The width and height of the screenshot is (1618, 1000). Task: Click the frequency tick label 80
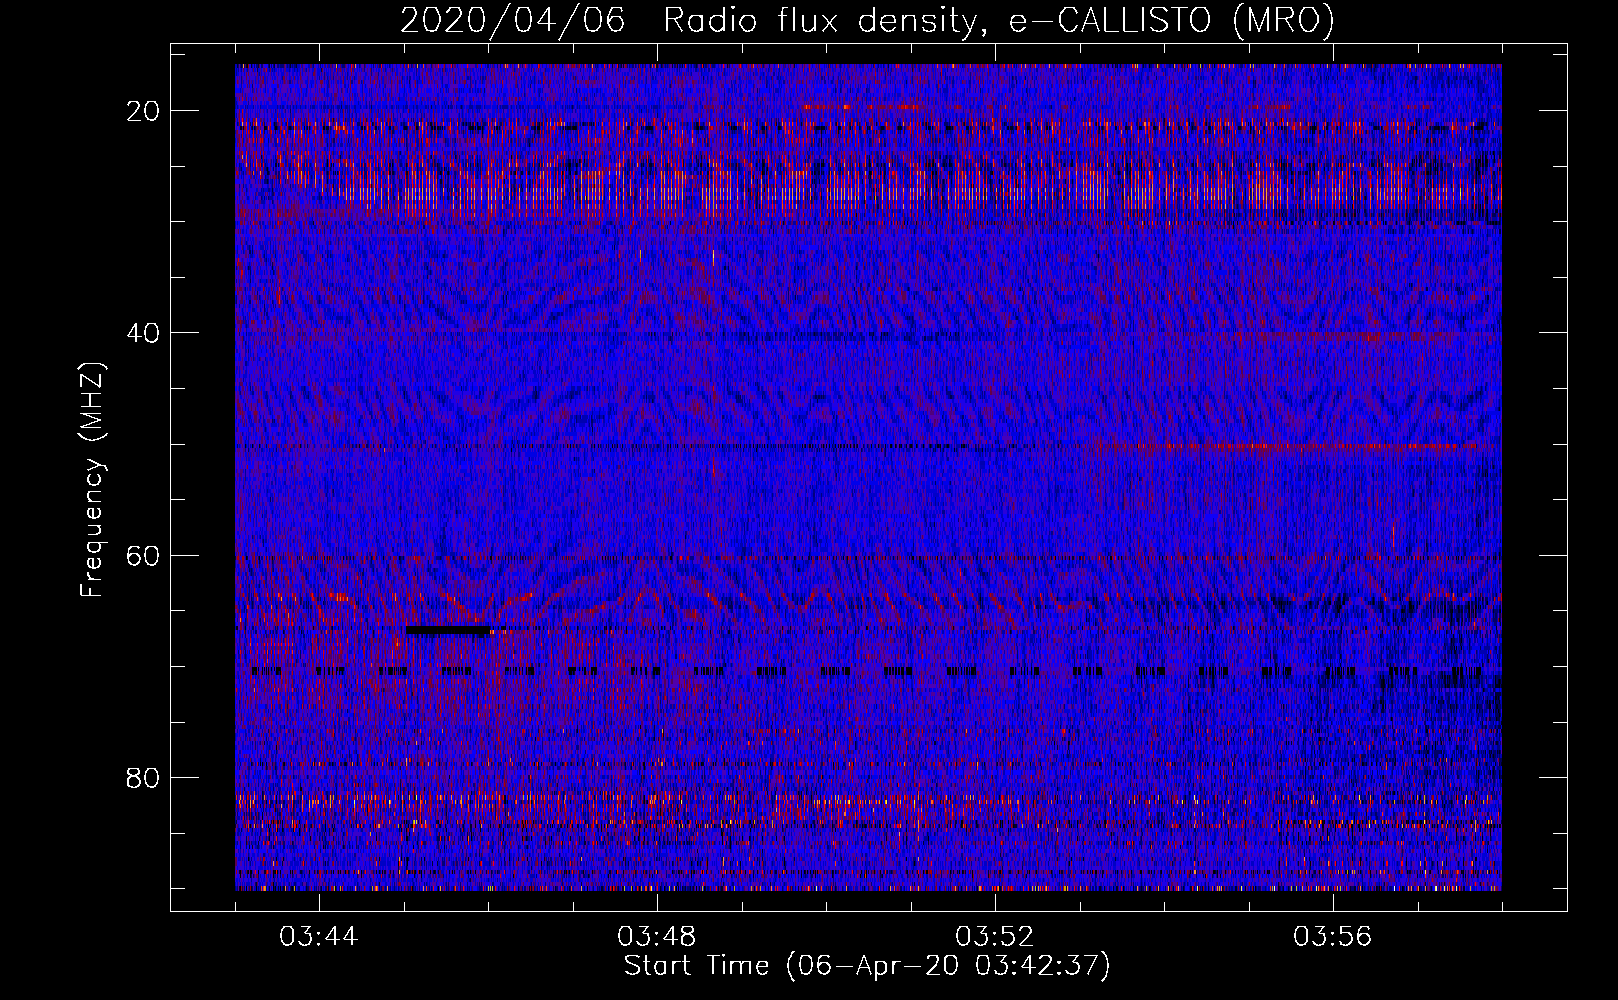point(144,777)
